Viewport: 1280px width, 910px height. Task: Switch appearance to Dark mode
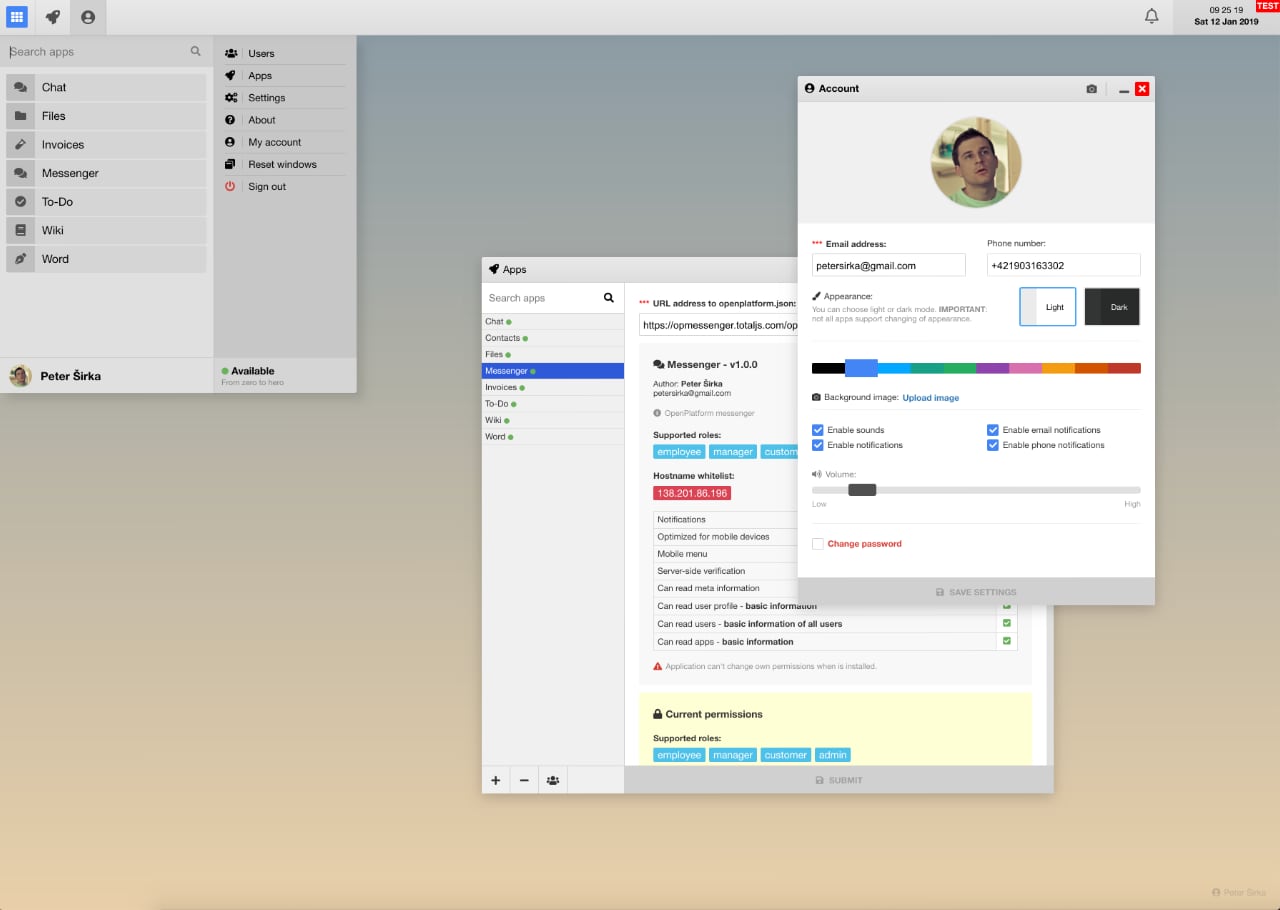1112,307
